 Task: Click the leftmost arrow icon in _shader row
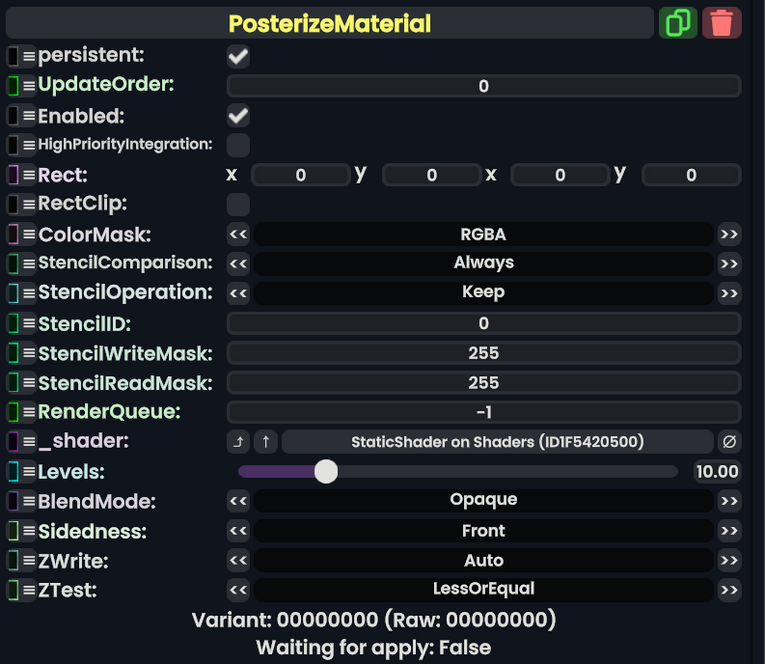point(238,442)
